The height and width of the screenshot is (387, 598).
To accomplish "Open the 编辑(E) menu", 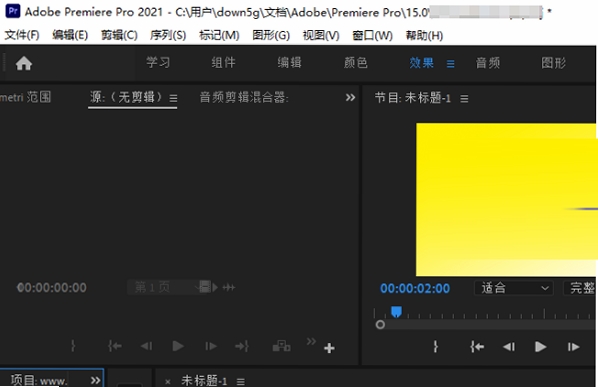I will coord(70,35).
